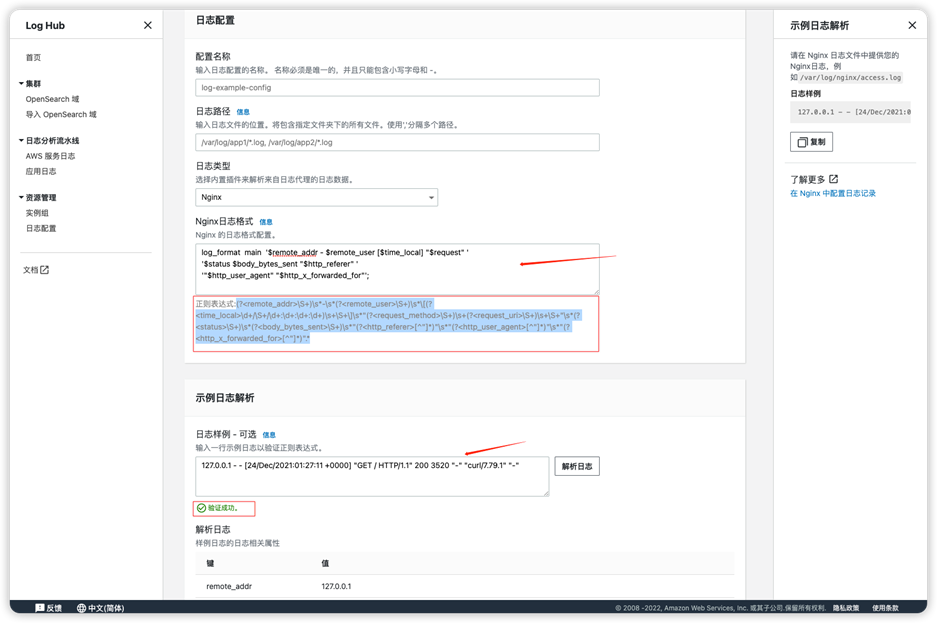
Task: Click the 复制 button for log sample
Action: click(811, 142)
